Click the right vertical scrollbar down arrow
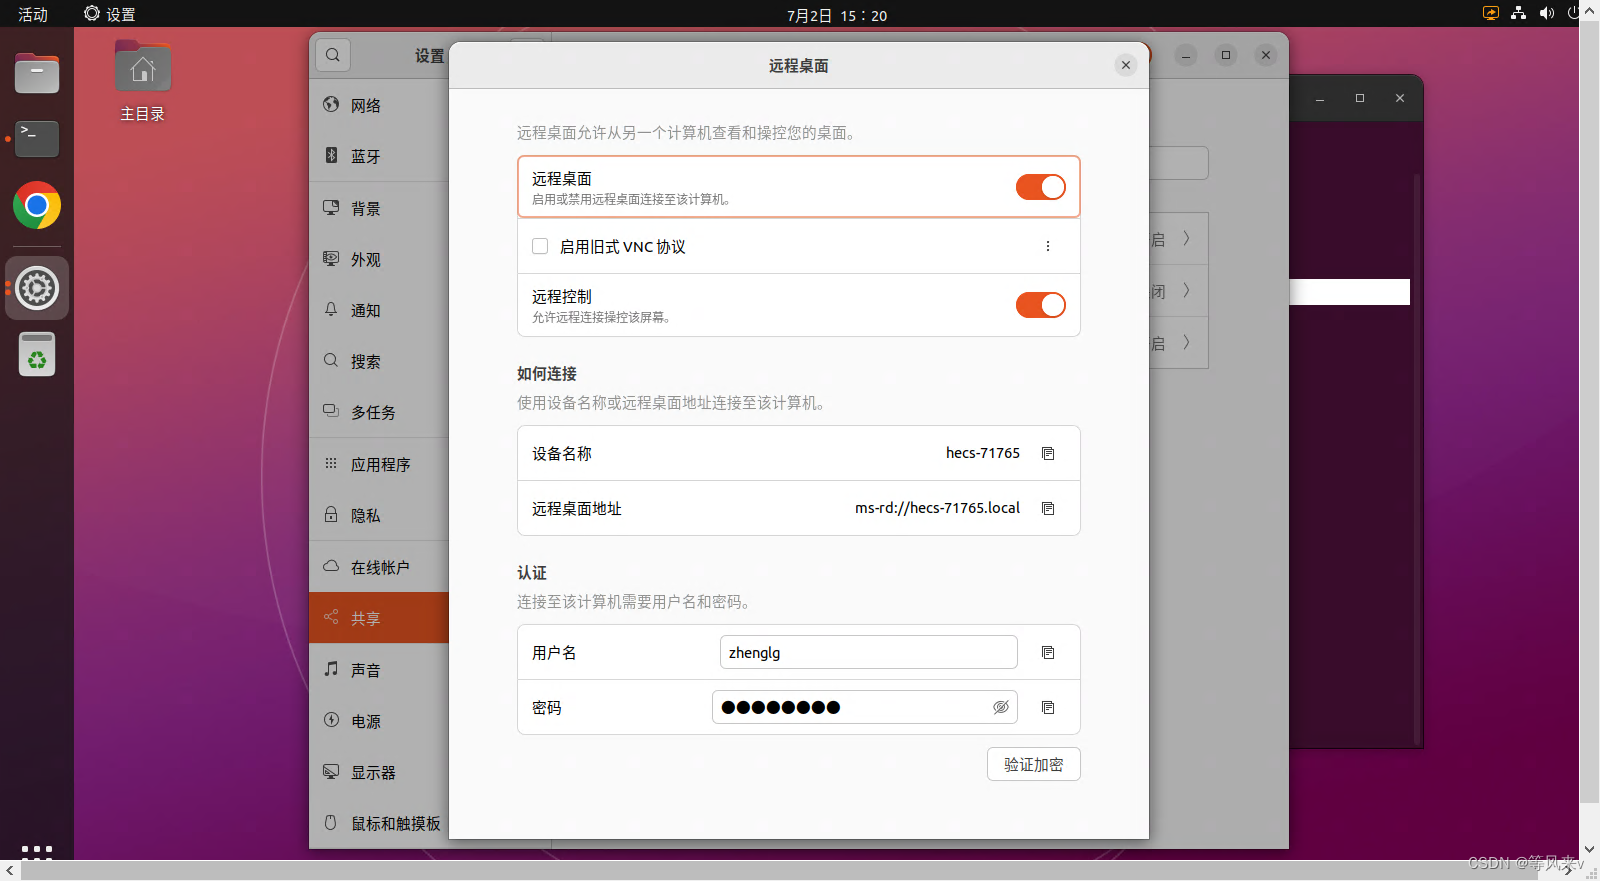 1589,849
